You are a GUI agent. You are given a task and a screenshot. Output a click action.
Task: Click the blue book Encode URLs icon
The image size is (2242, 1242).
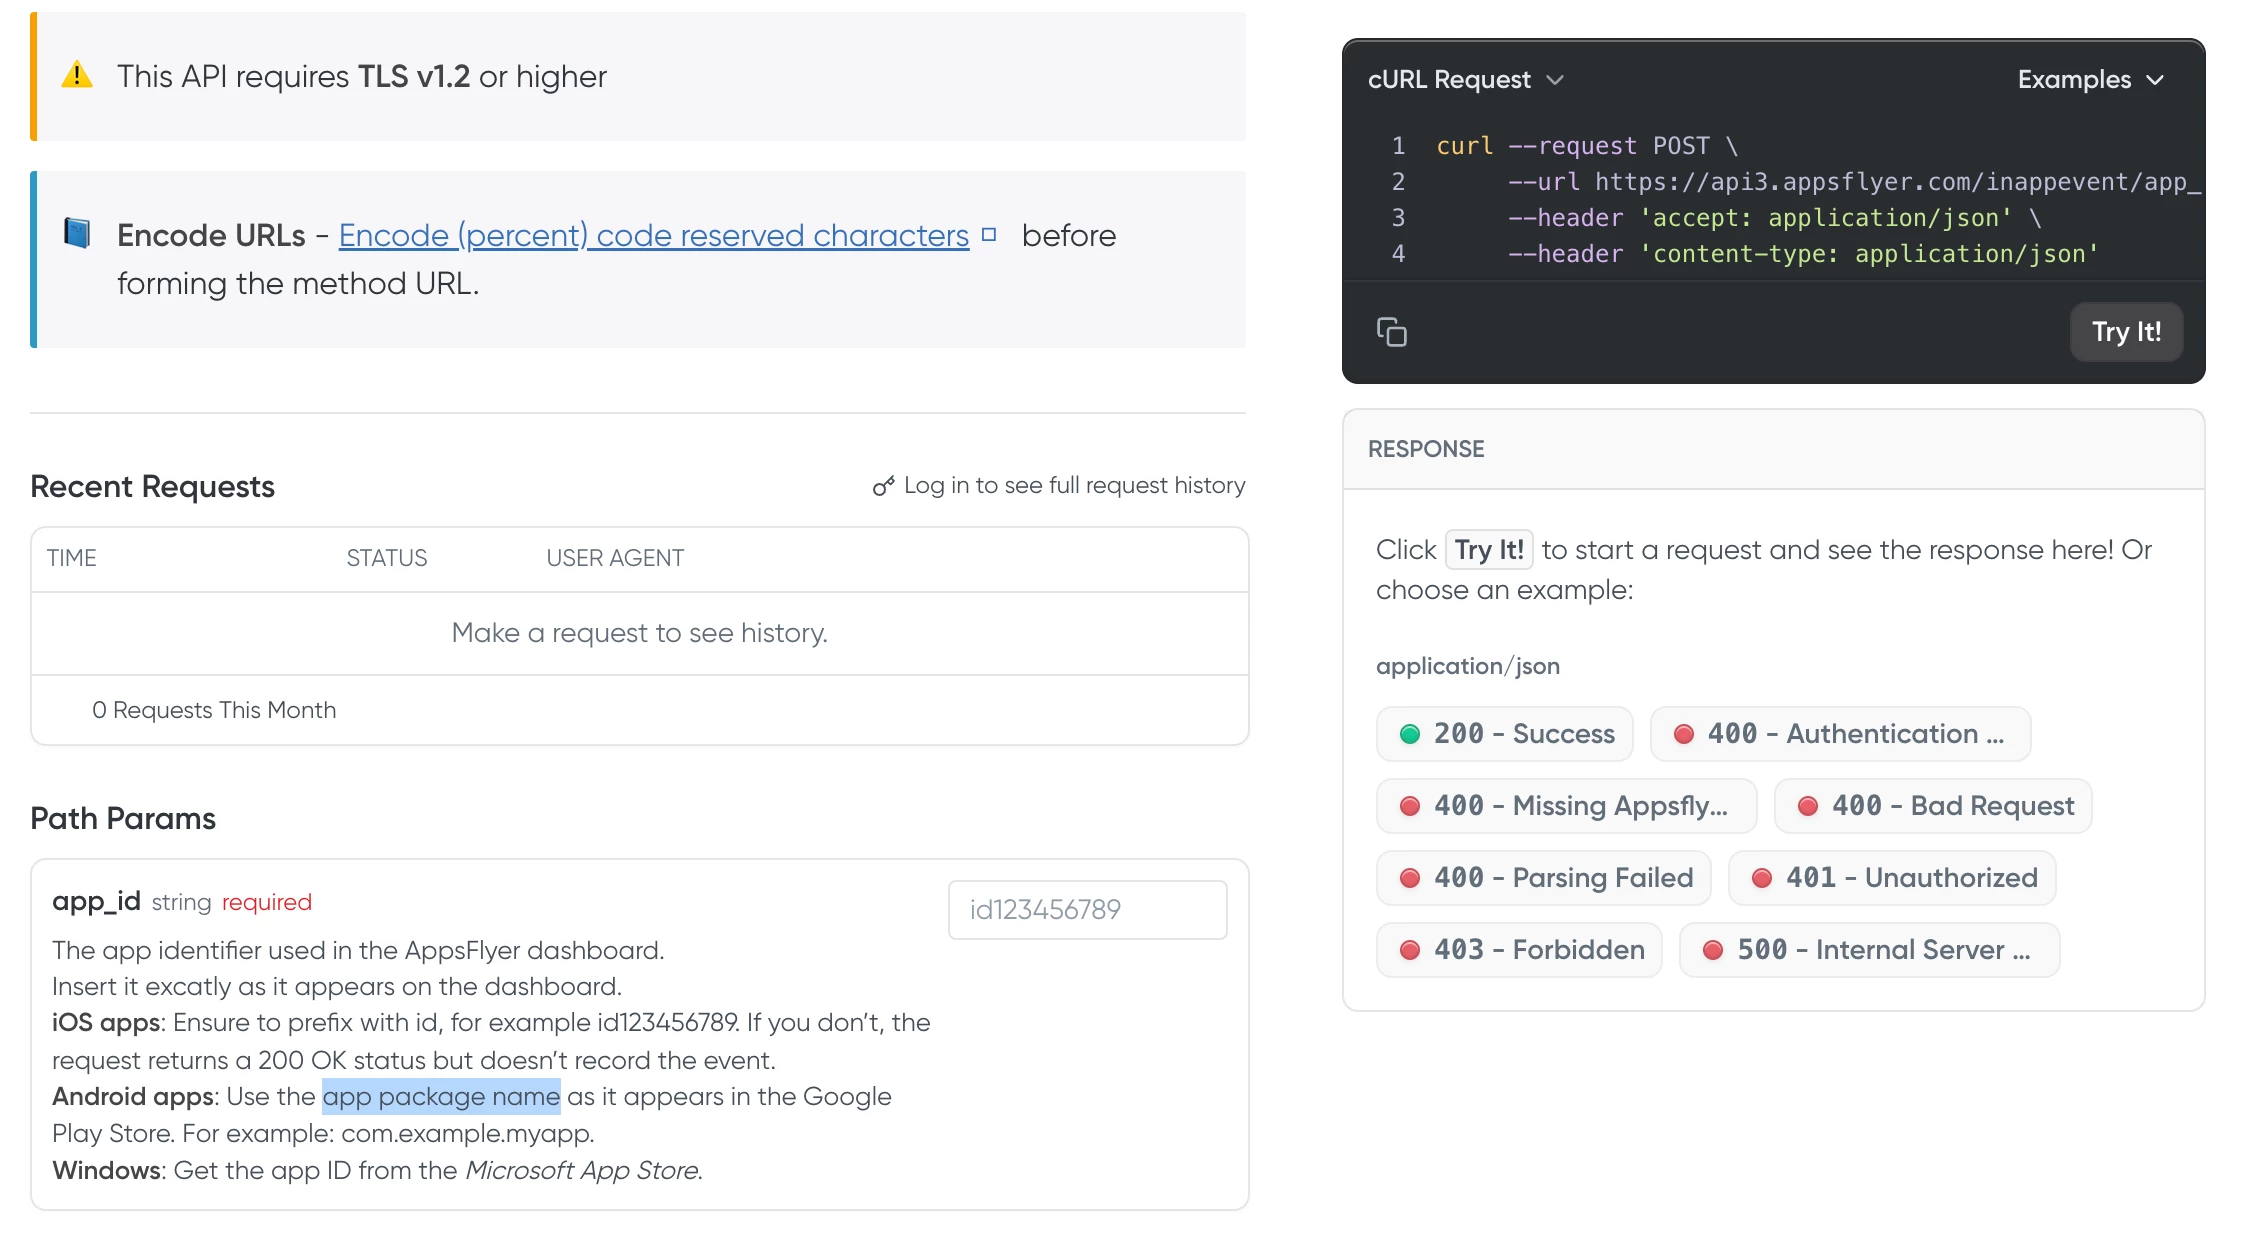pos(77,233)
